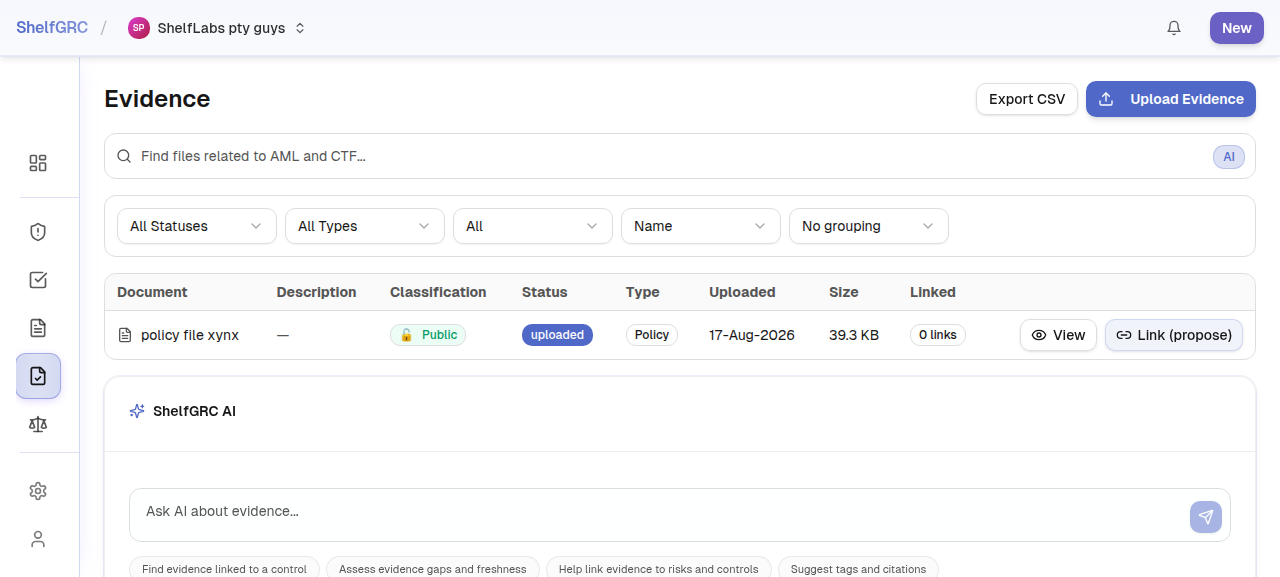The height and width of the screenshot is (577, 1280).
Task: Click the Document column header
Action: [x=152, y=292]
